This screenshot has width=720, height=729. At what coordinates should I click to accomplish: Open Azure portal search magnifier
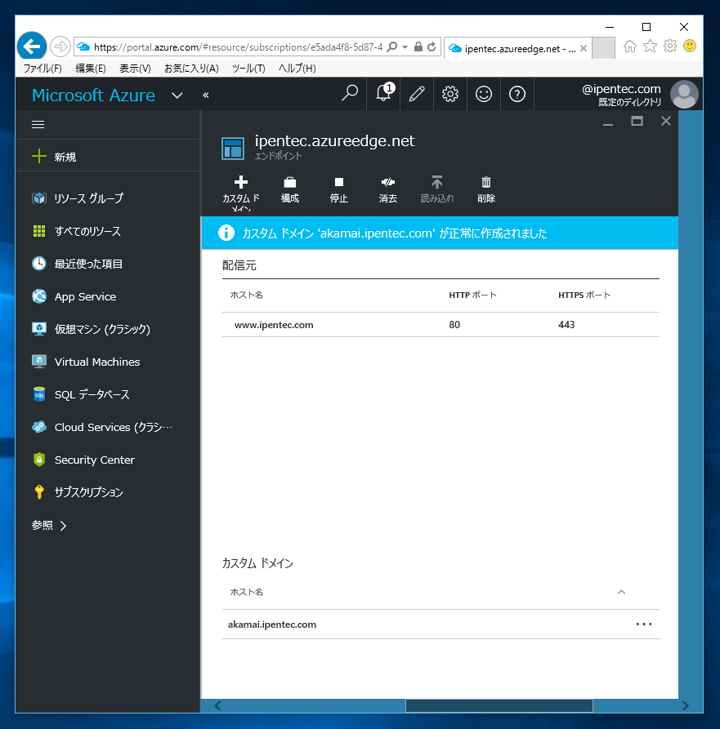(350, 94)
